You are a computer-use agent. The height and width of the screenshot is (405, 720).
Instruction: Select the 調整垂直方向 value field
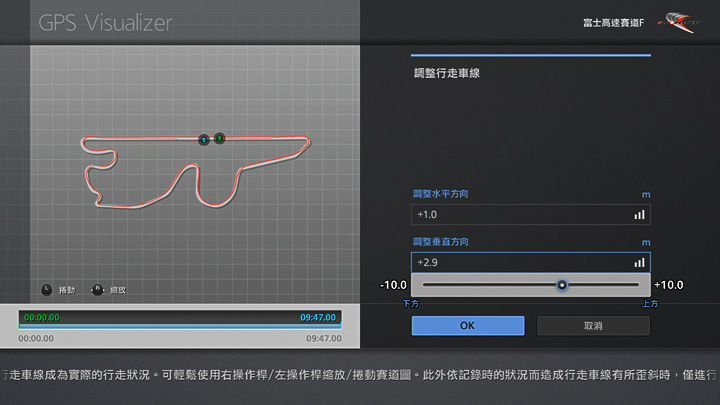coord(520,262)
